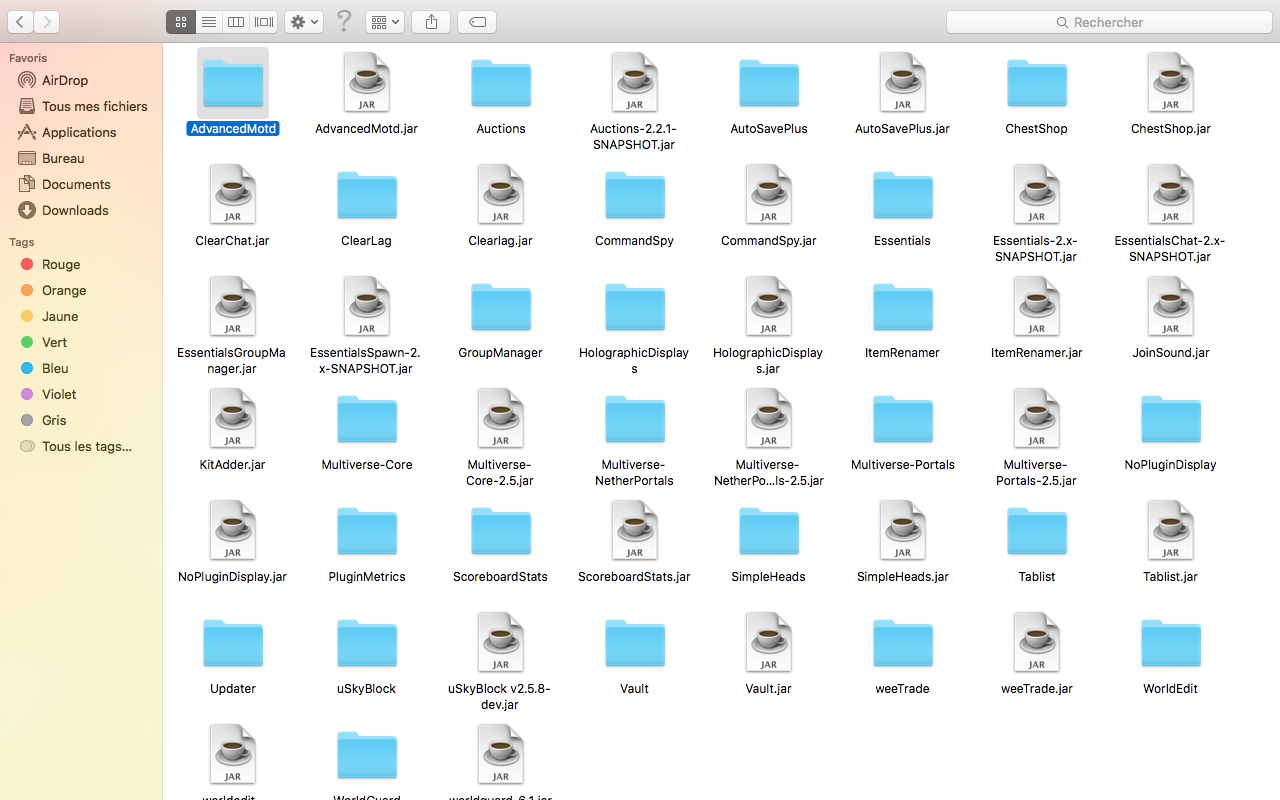Select the Auctions folder
The width and height of the screenshot is (1280, 800).
click(501, 83)
